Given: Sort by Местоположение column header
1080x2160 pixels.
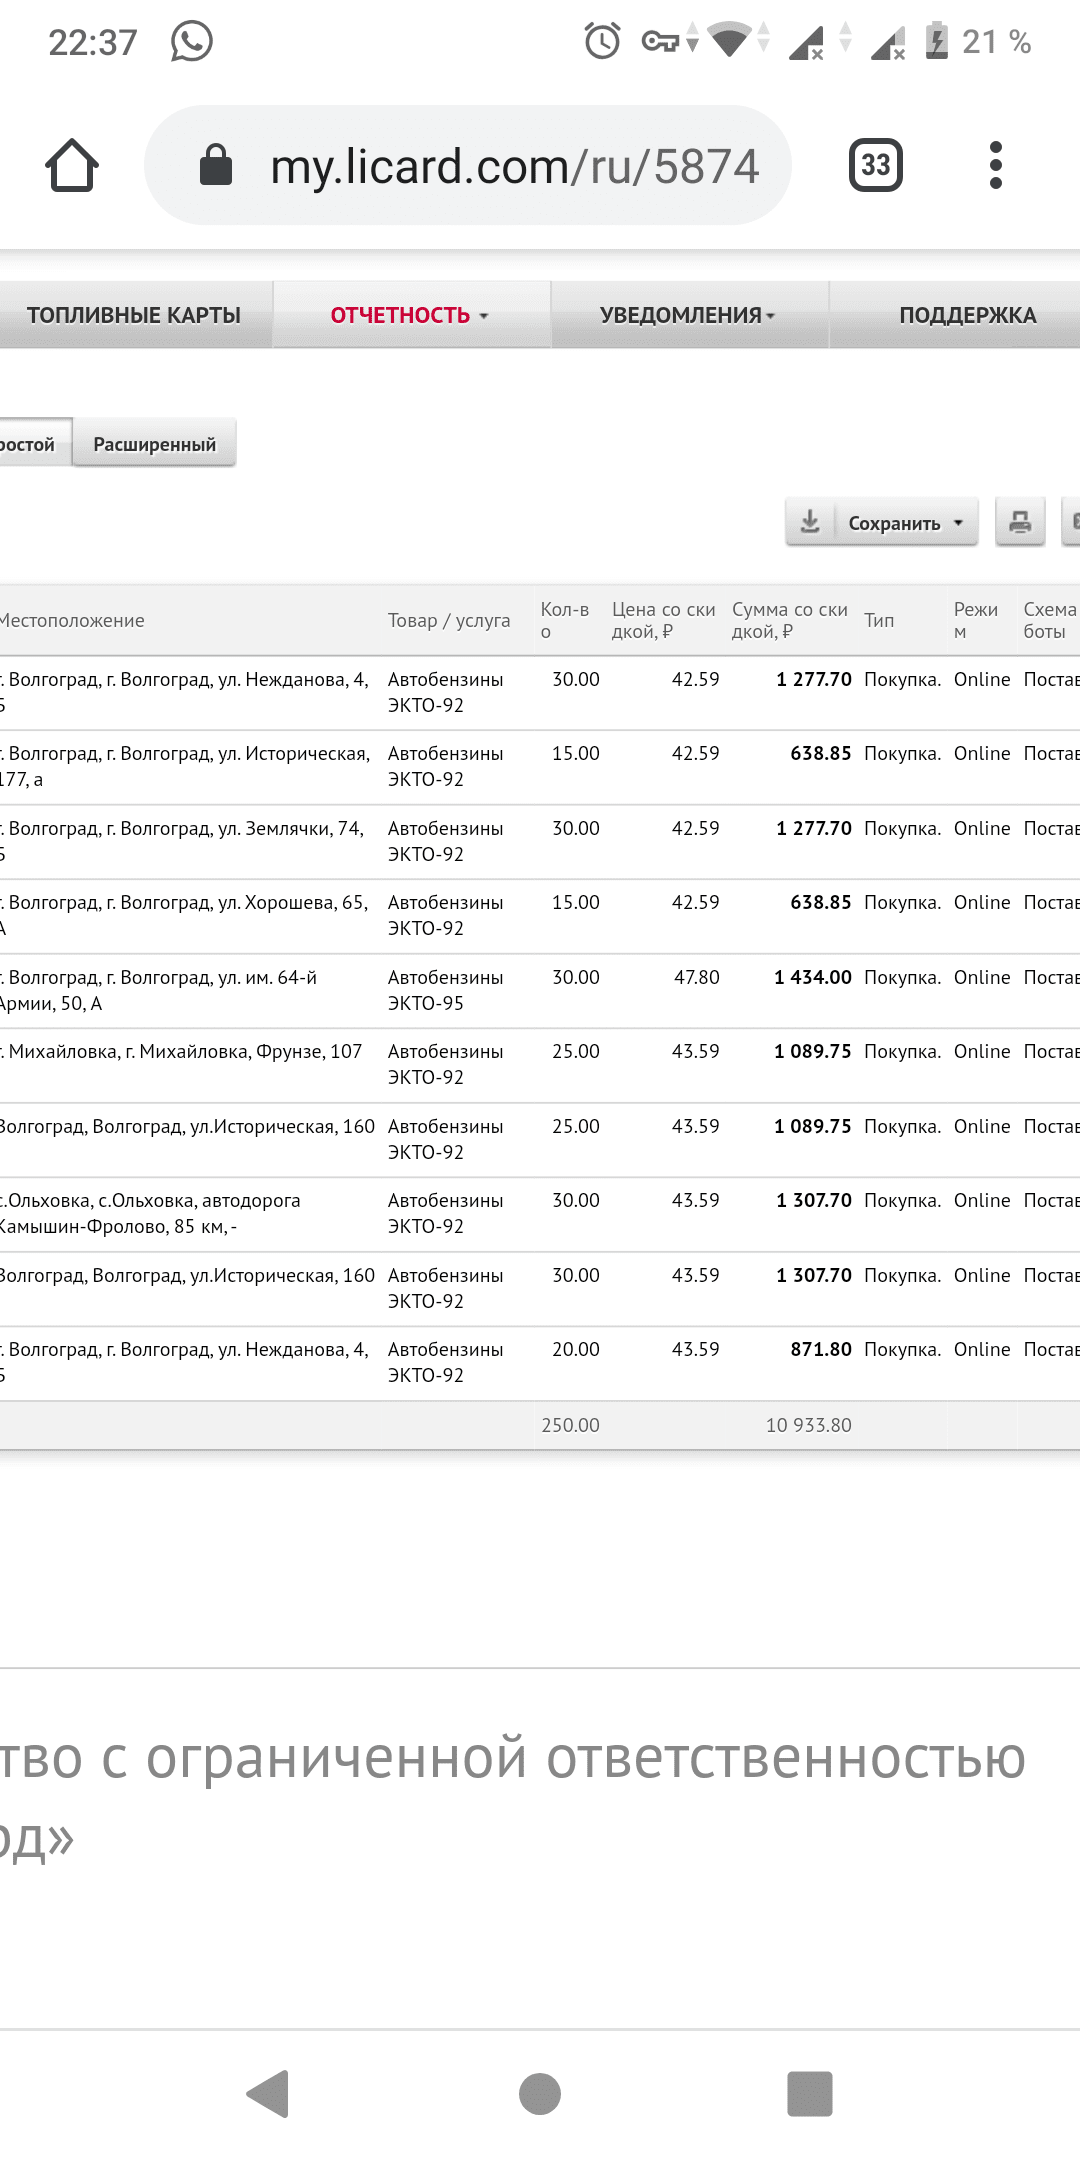Looking at the screenshot, I should click(72, 620).
